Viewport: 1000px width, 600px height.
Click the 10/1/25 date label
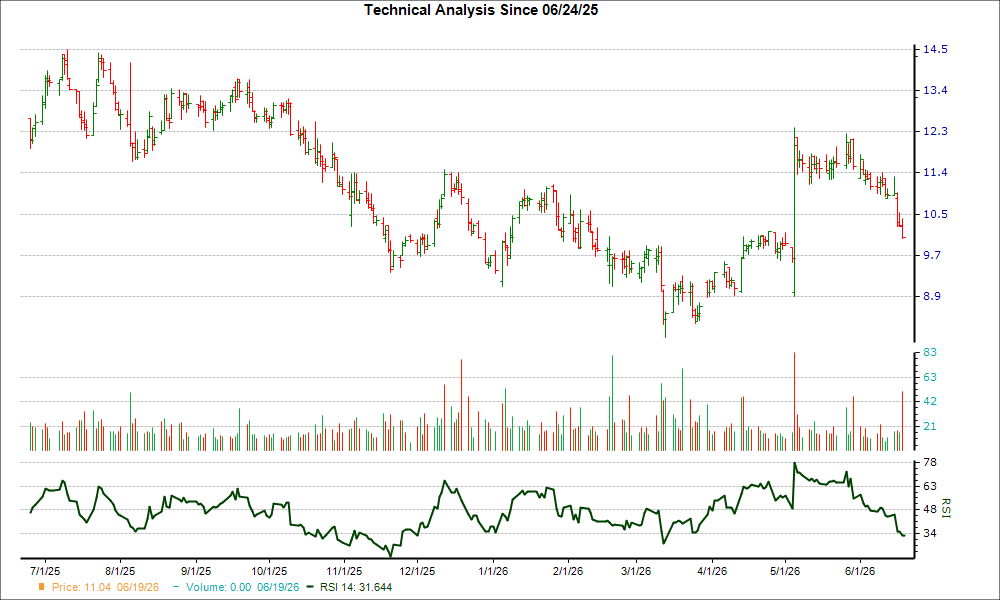[x=269, y=571]
